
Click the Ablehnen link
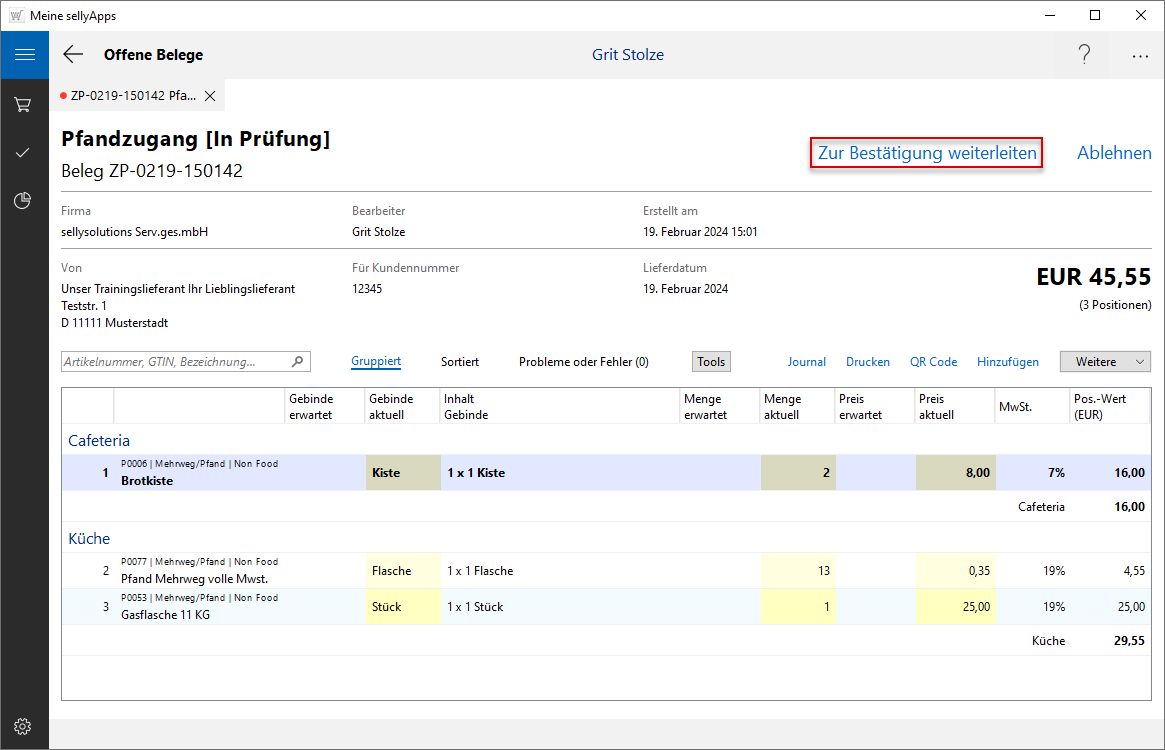coord(1114,153)
